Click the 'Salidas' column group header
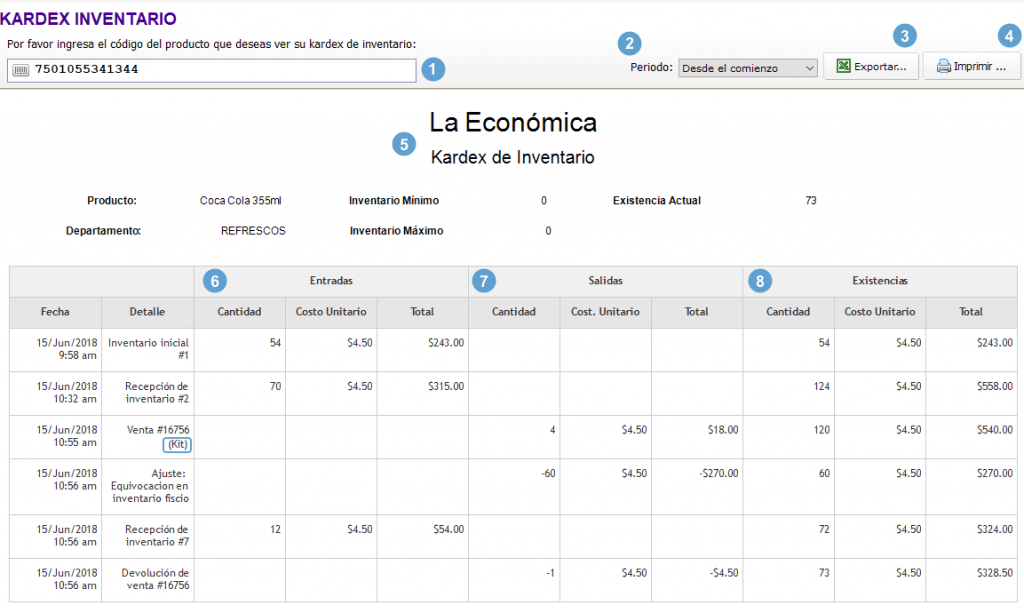Screen dimensions: 1024x613 pyautogui.click(x=605, y=281)
